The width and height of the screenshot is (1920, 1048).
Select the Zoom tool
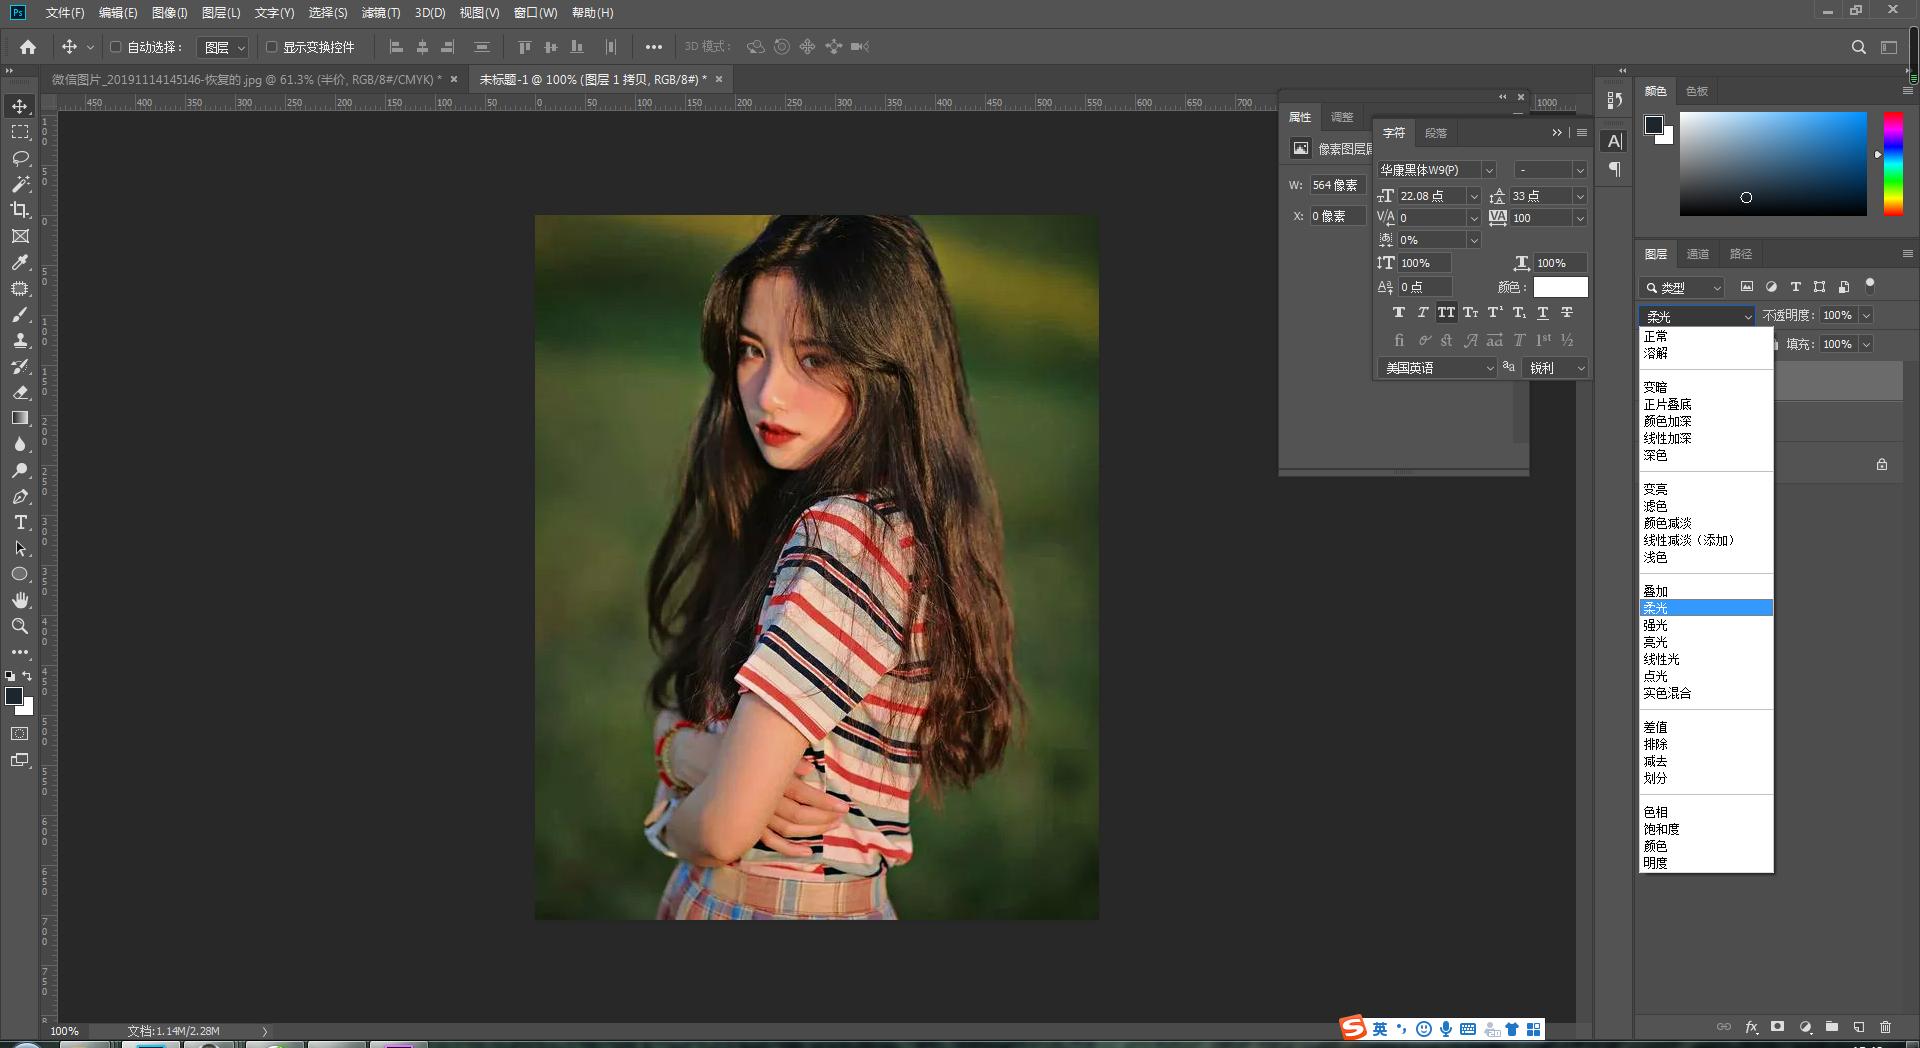click(20, 626)
